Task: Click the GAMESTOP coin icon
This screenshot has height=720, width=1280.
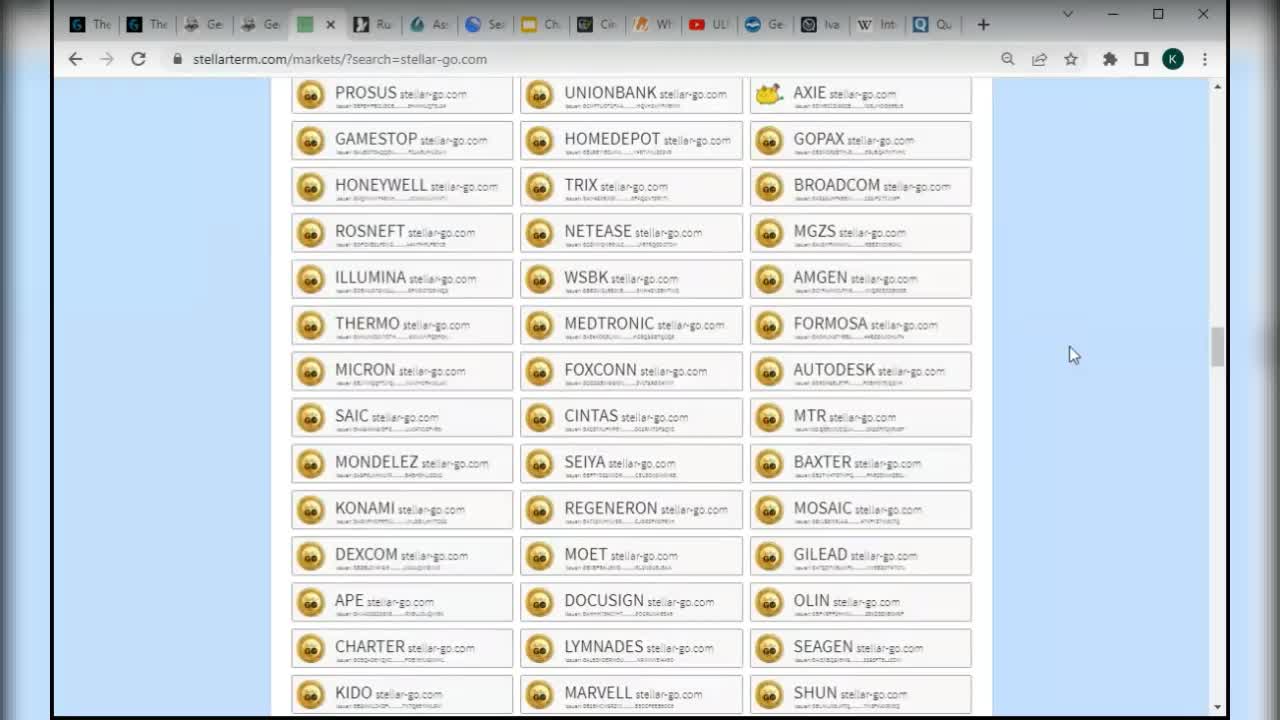Action: [311, 141]
